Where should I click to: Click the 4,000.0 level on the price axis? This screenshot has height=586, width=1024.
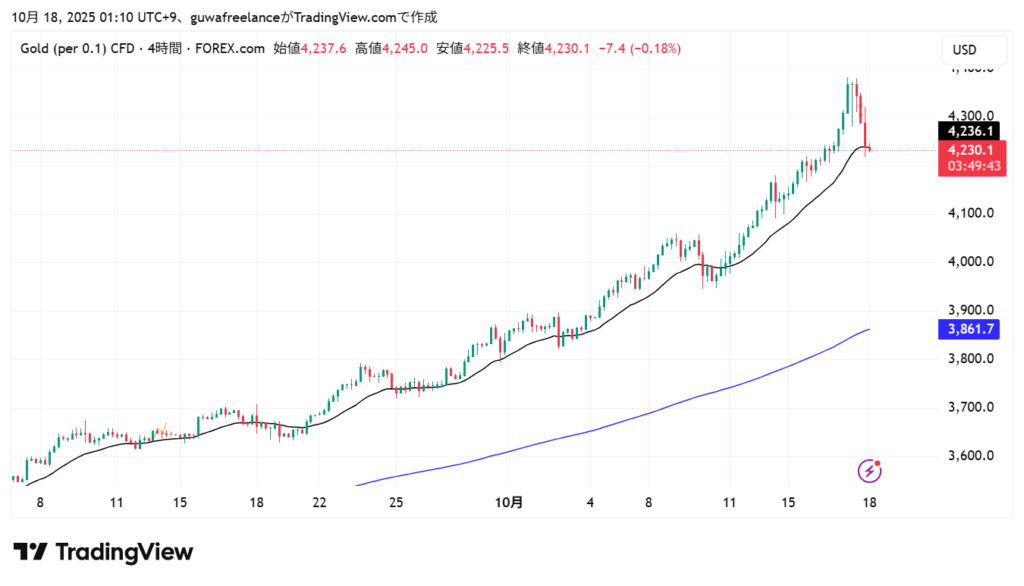[970, 262]
